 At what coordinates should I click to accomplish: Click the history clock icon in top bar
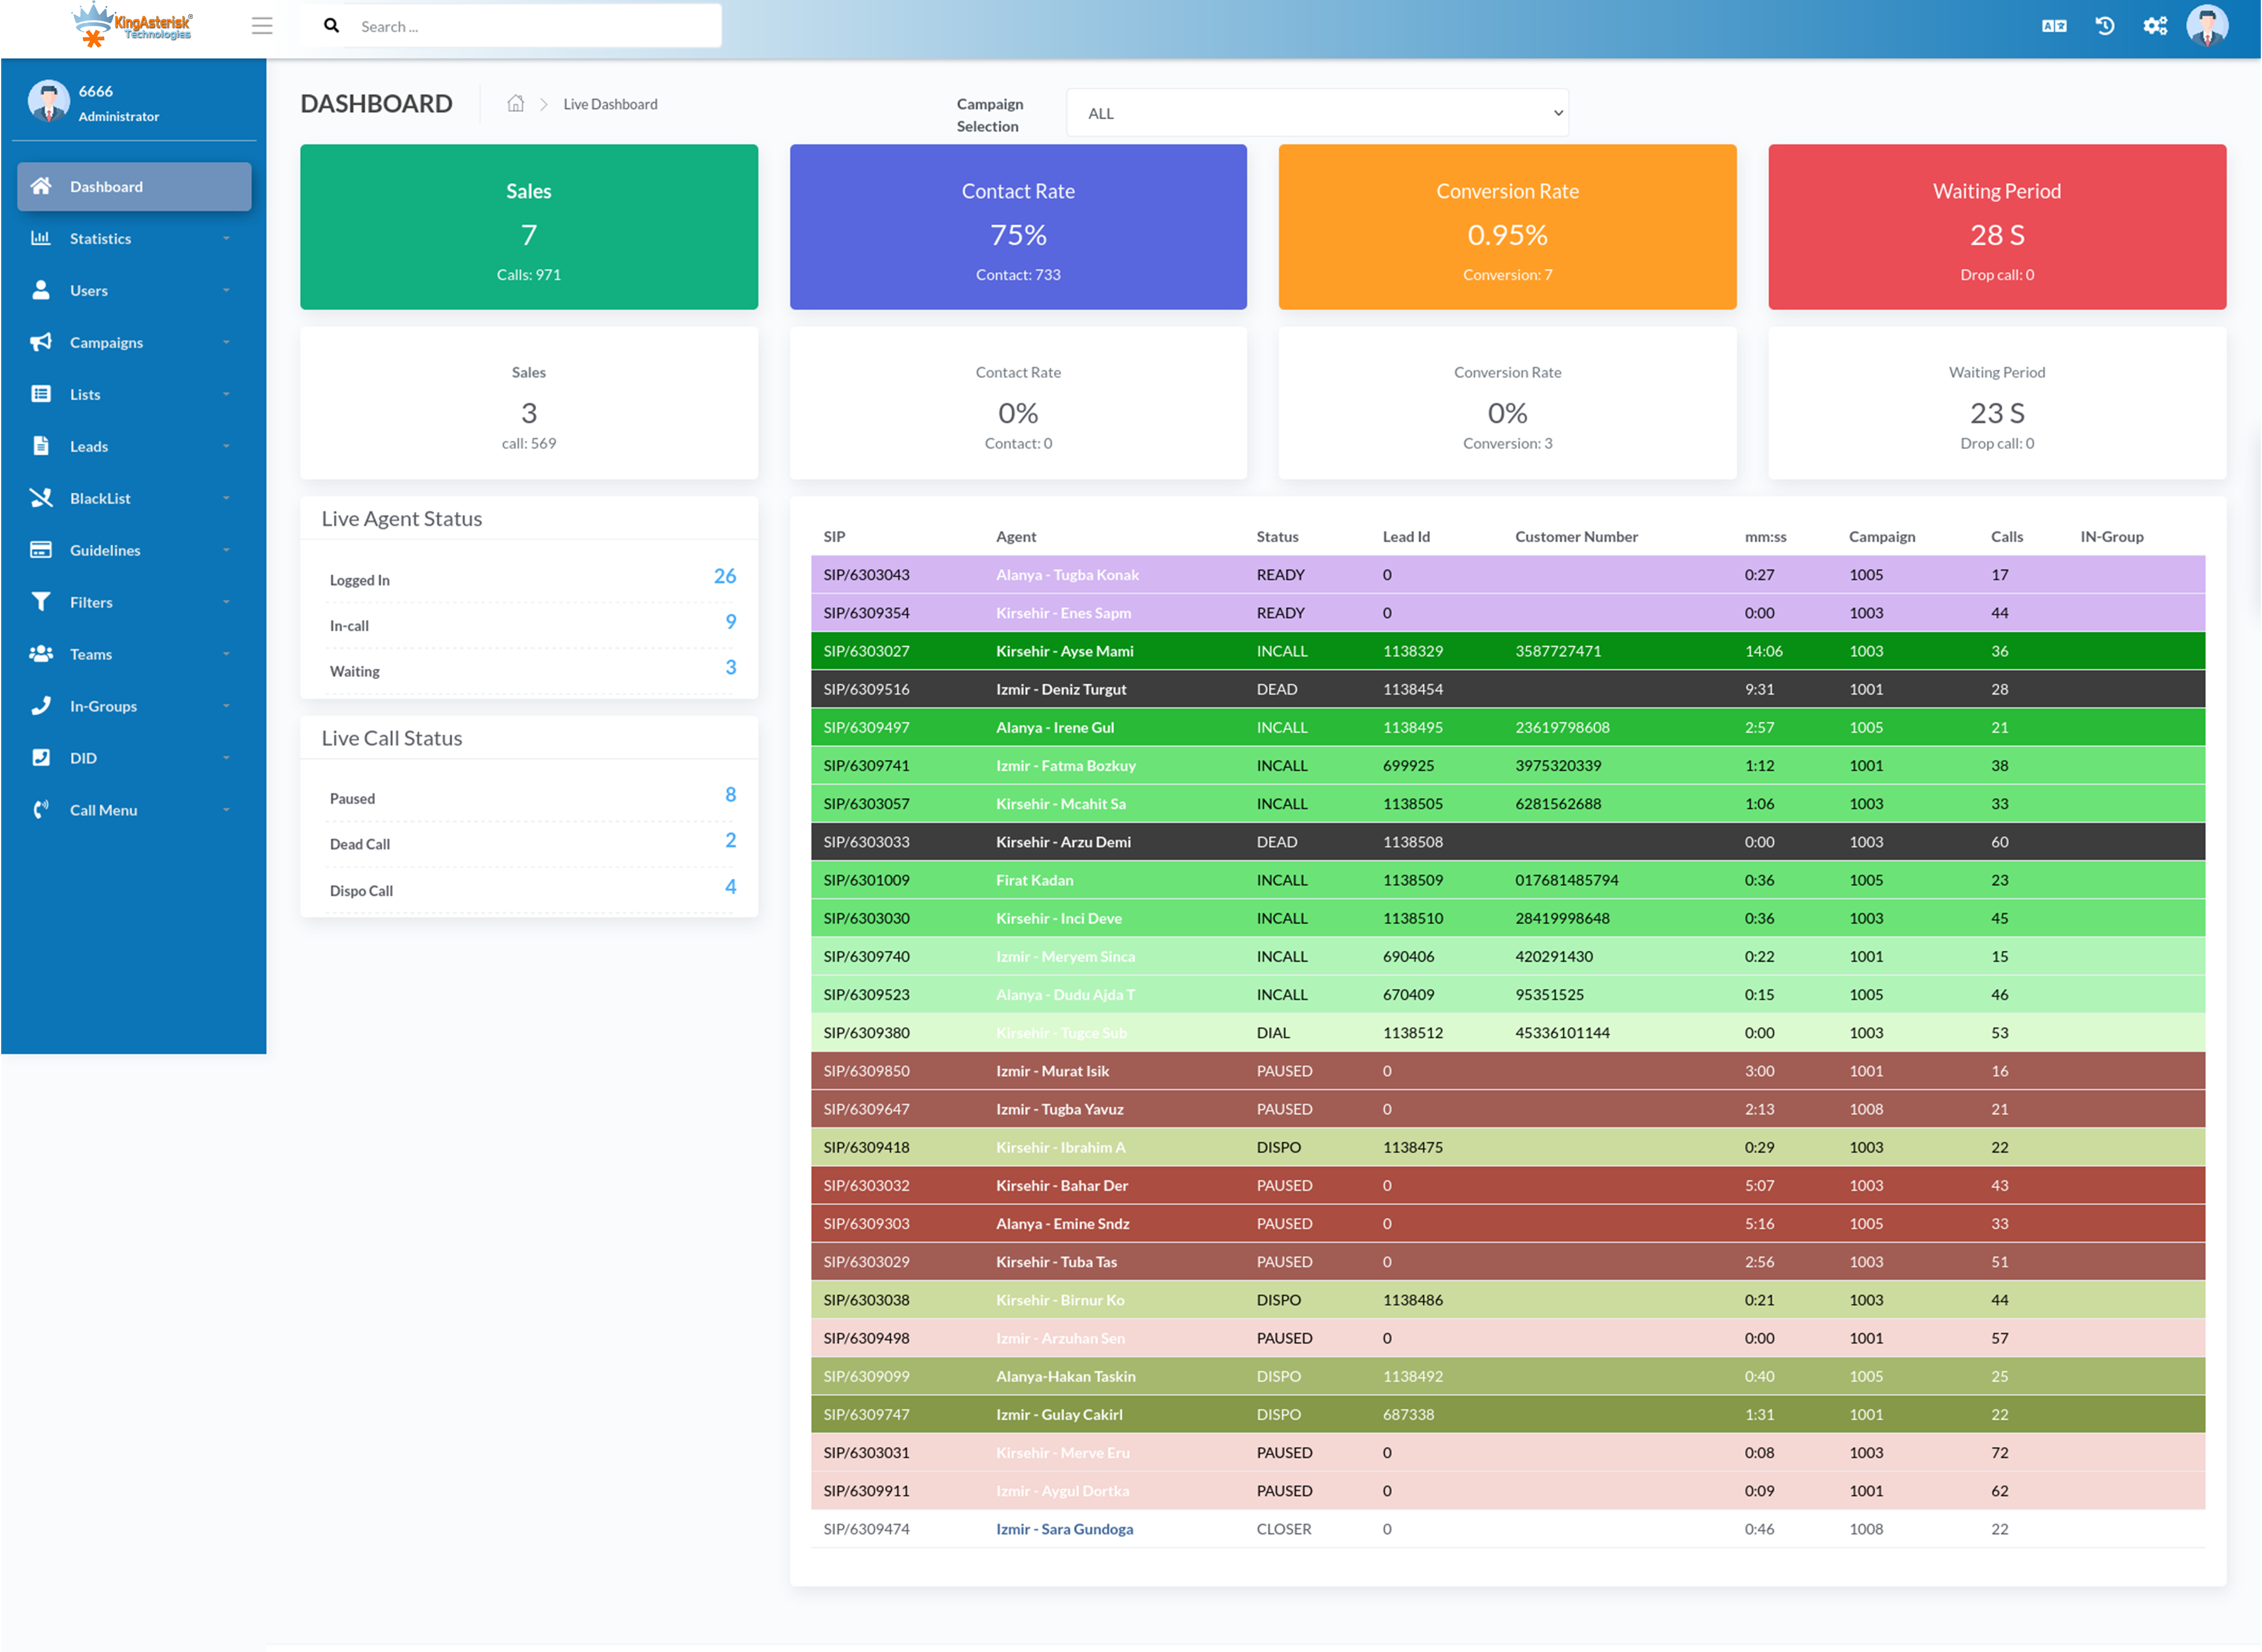[x=2104, y=25]
